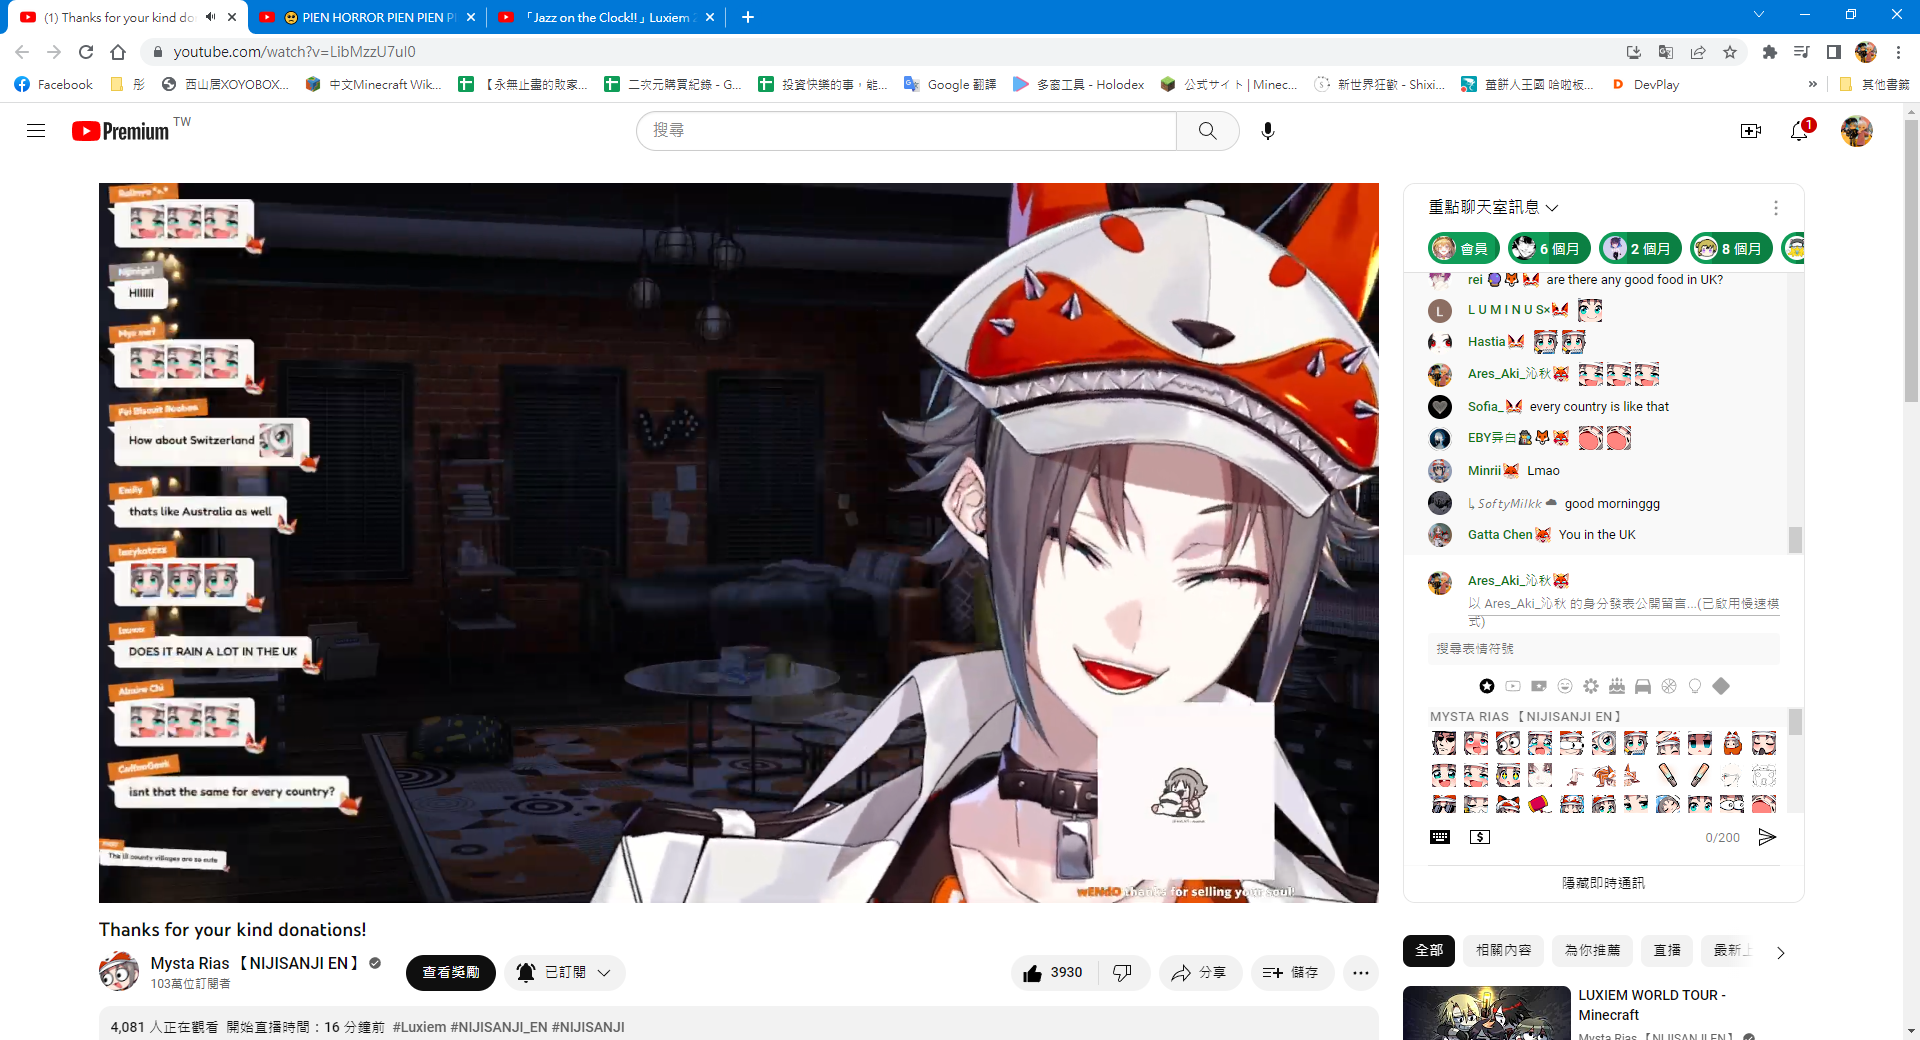This screenshot has height=1040, width=1920.
Task: Open LUXIEM WORLD TOUR Minecraft thumbnail
Action: (1487, 1013)
